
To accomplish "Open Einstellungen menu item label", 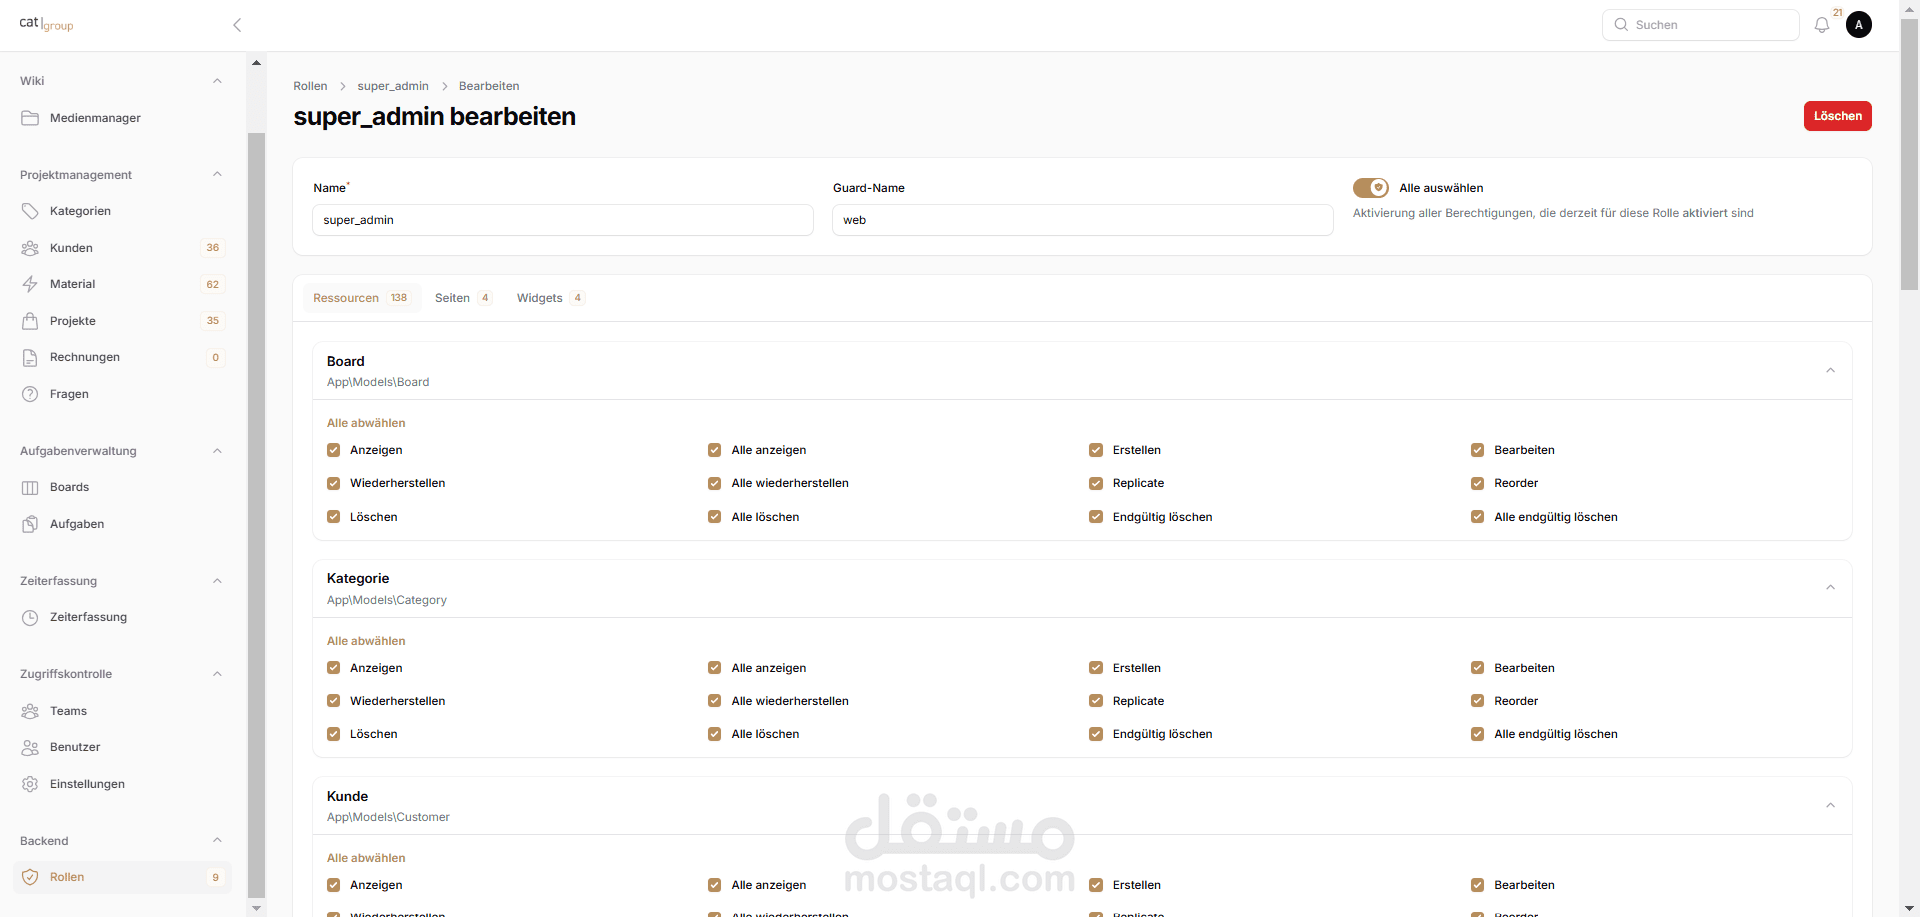I will [x=87, y=784].
